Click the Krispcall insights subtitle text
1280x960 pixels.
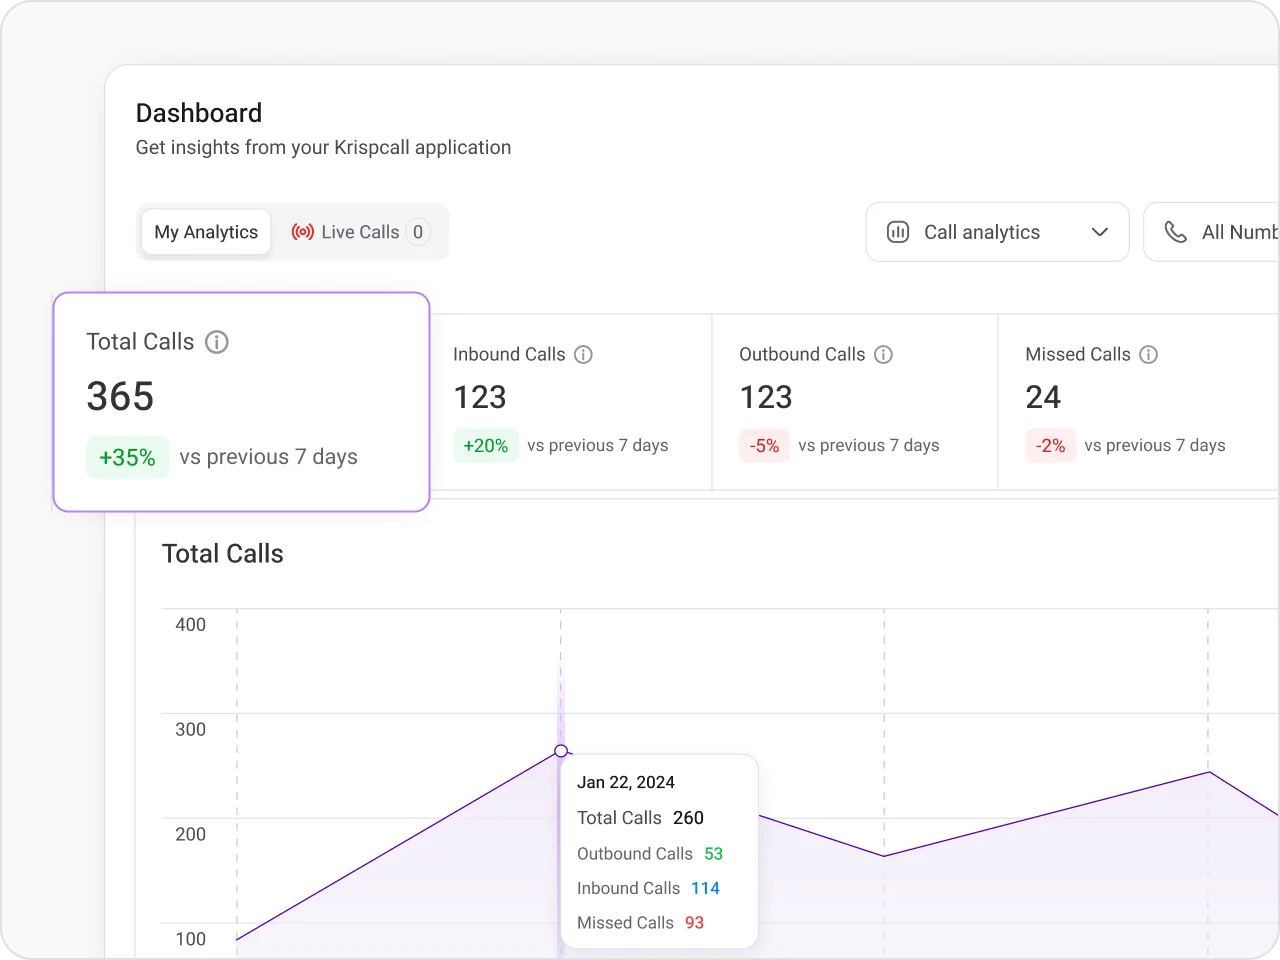323,148
